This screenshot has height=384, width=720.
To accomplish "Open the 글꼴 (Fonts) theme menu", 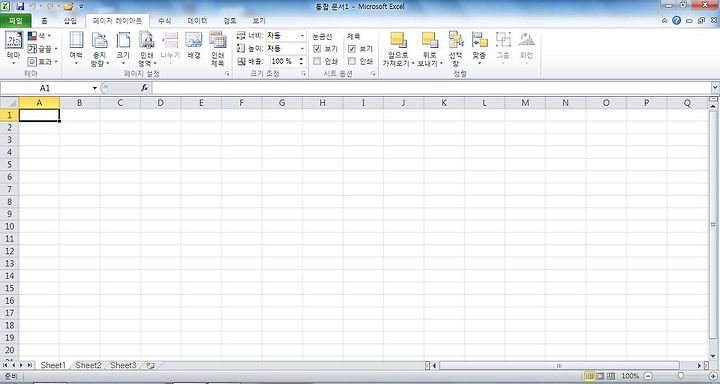I will (43, 49).
